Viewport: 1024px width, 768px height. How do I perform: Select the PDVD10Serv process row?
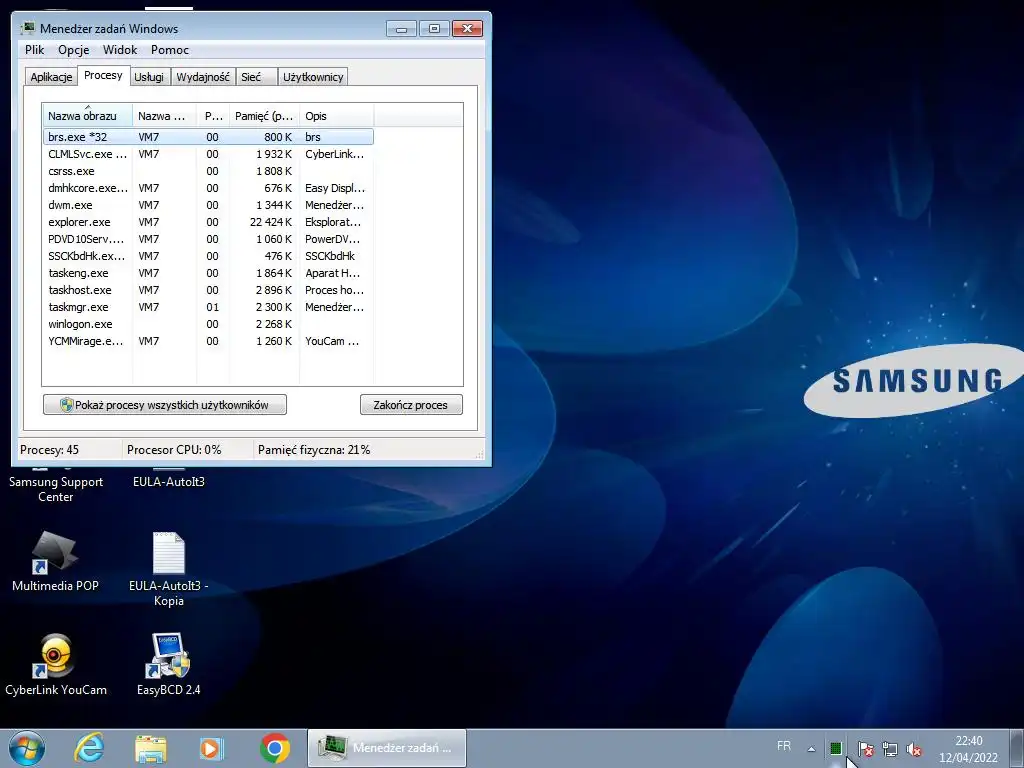point(208,239)
